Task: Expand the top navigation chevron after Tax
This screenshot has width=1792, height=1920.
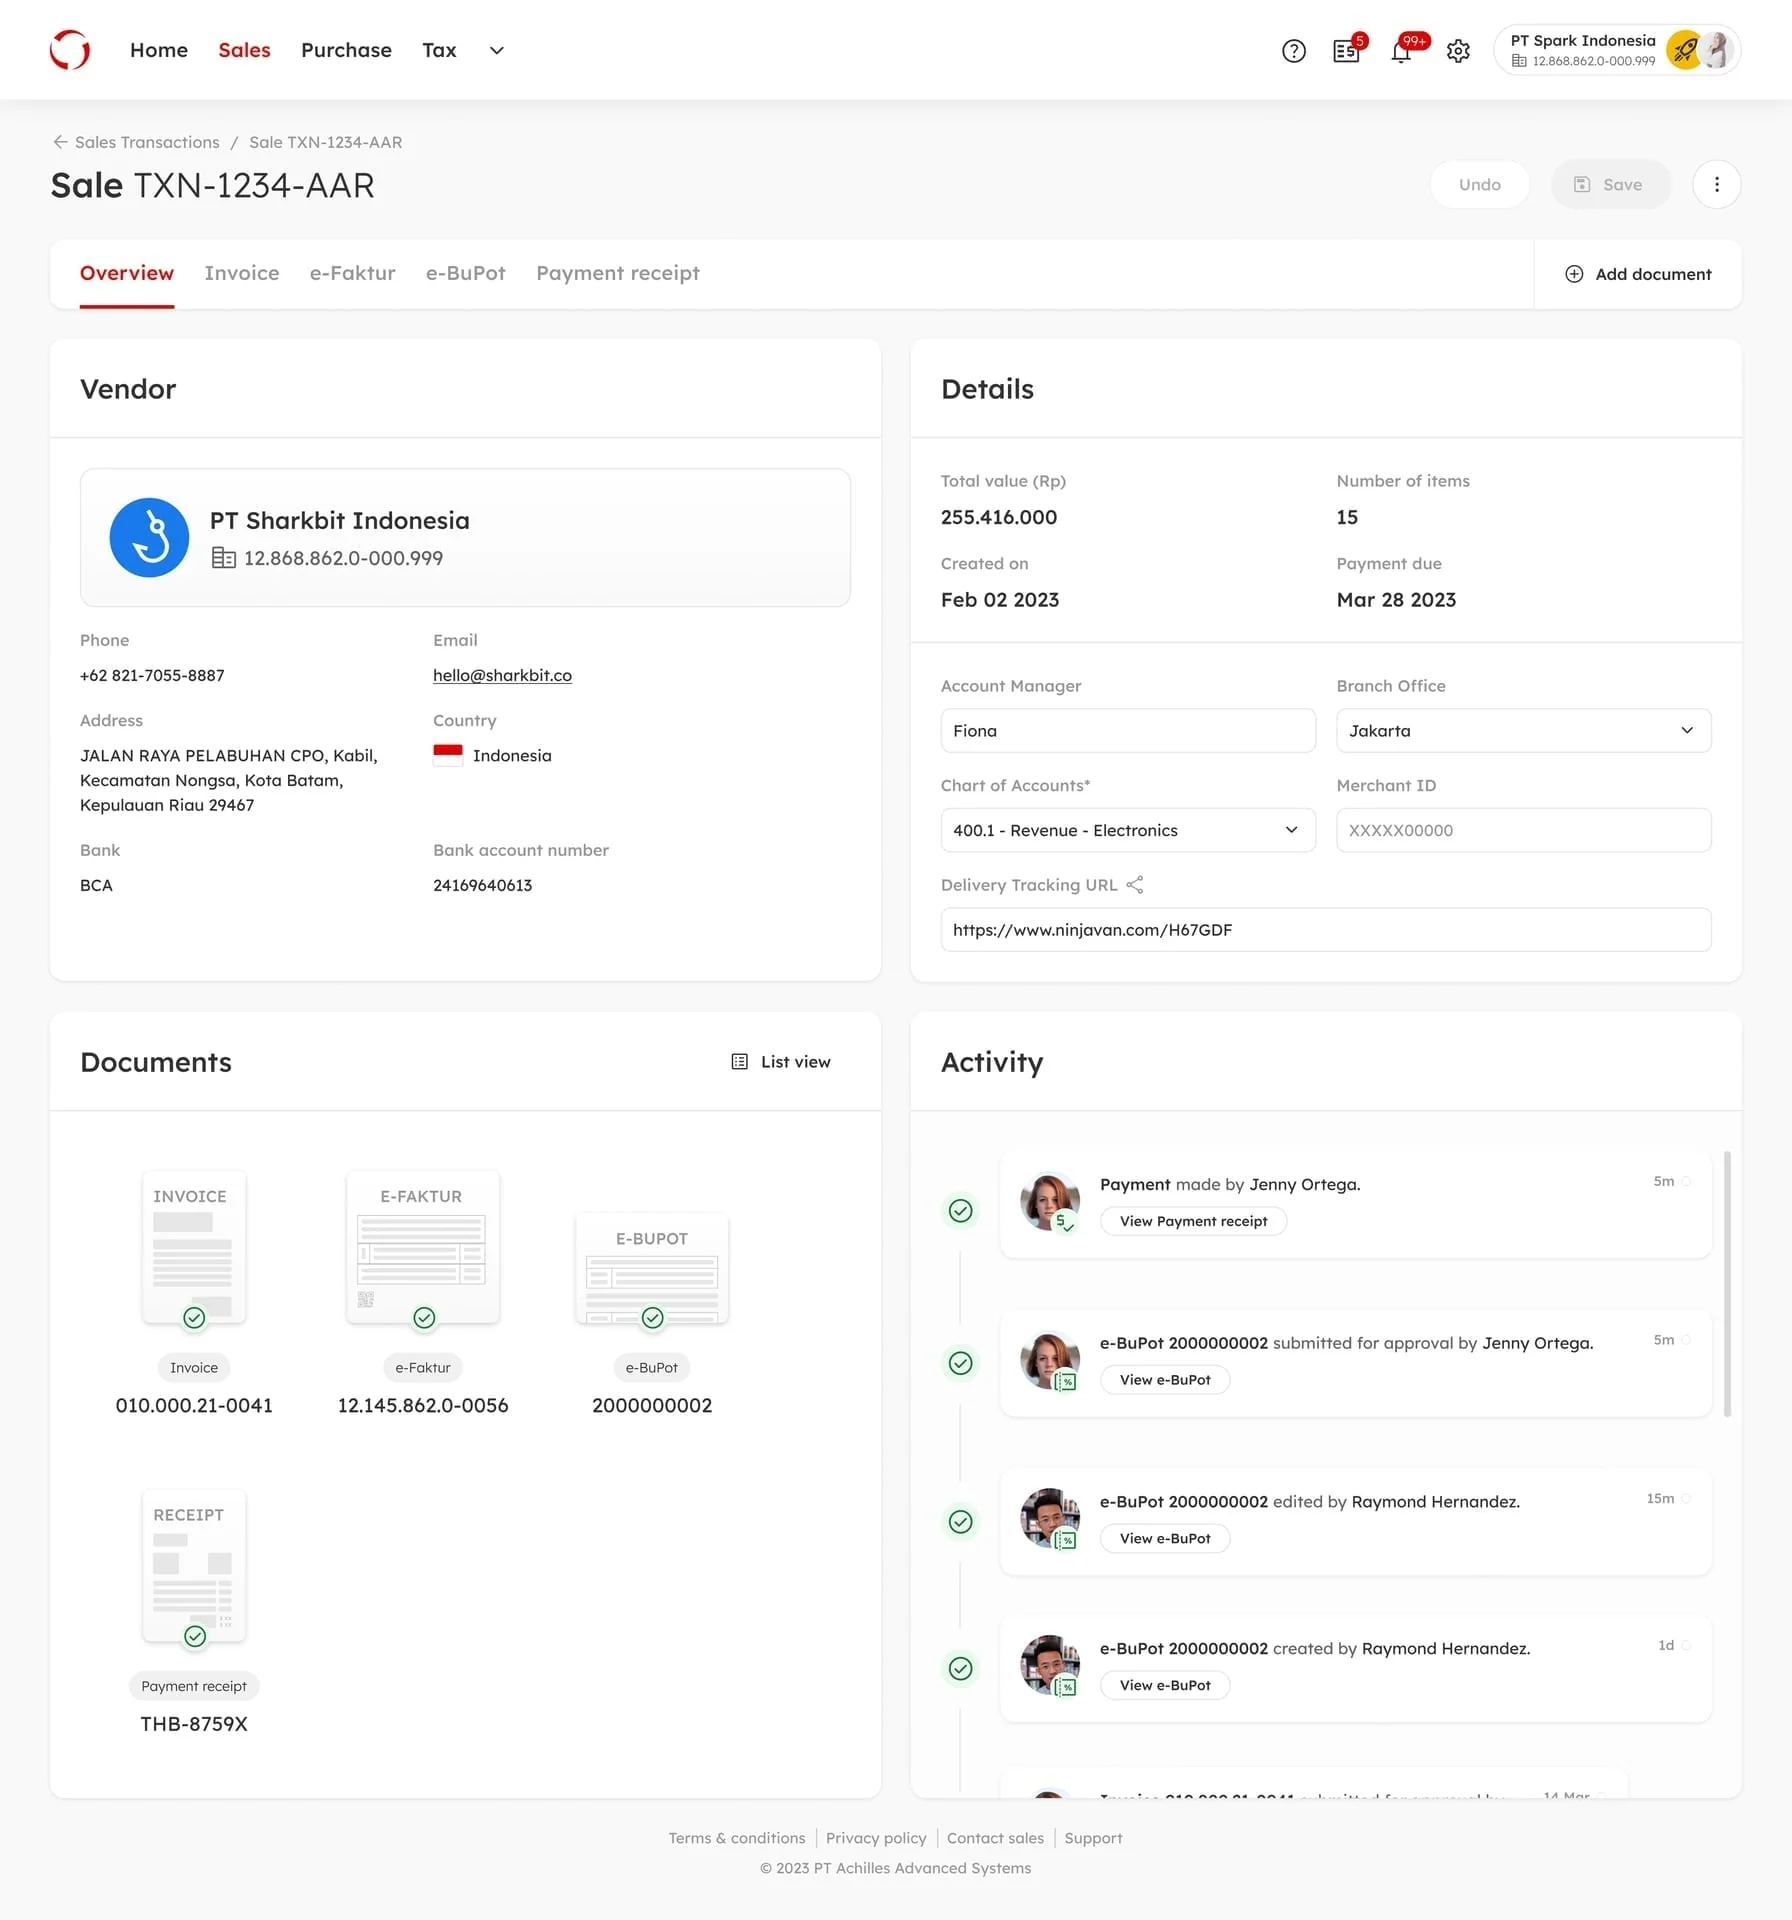Action: click(x=496, y=50)
